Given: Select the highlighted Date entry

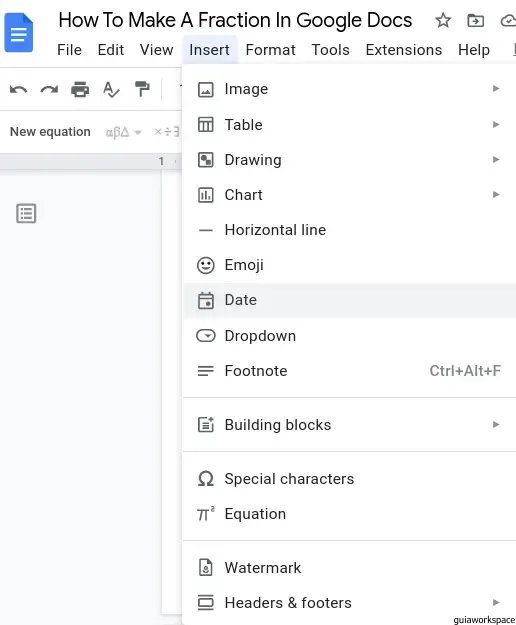Looking at the screenshot, I should [x=349, y=301].
